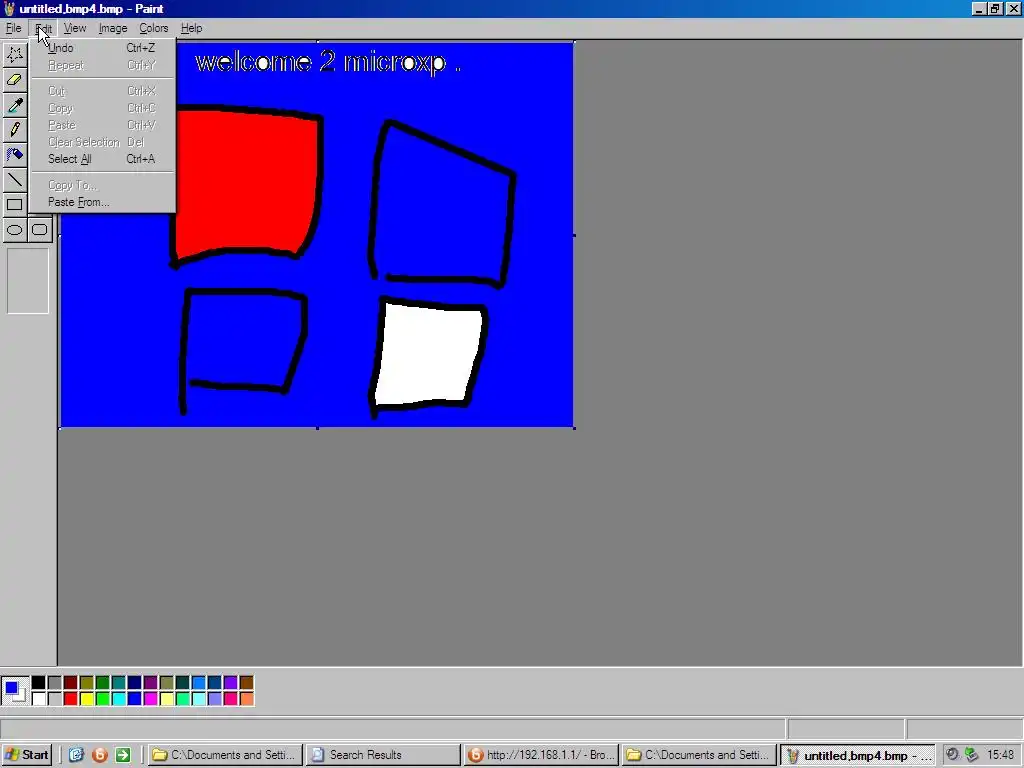This screenshot has height=768, width=1024.
Task: Launch the blue quick-launch browser icon
Action: (76, 755)
